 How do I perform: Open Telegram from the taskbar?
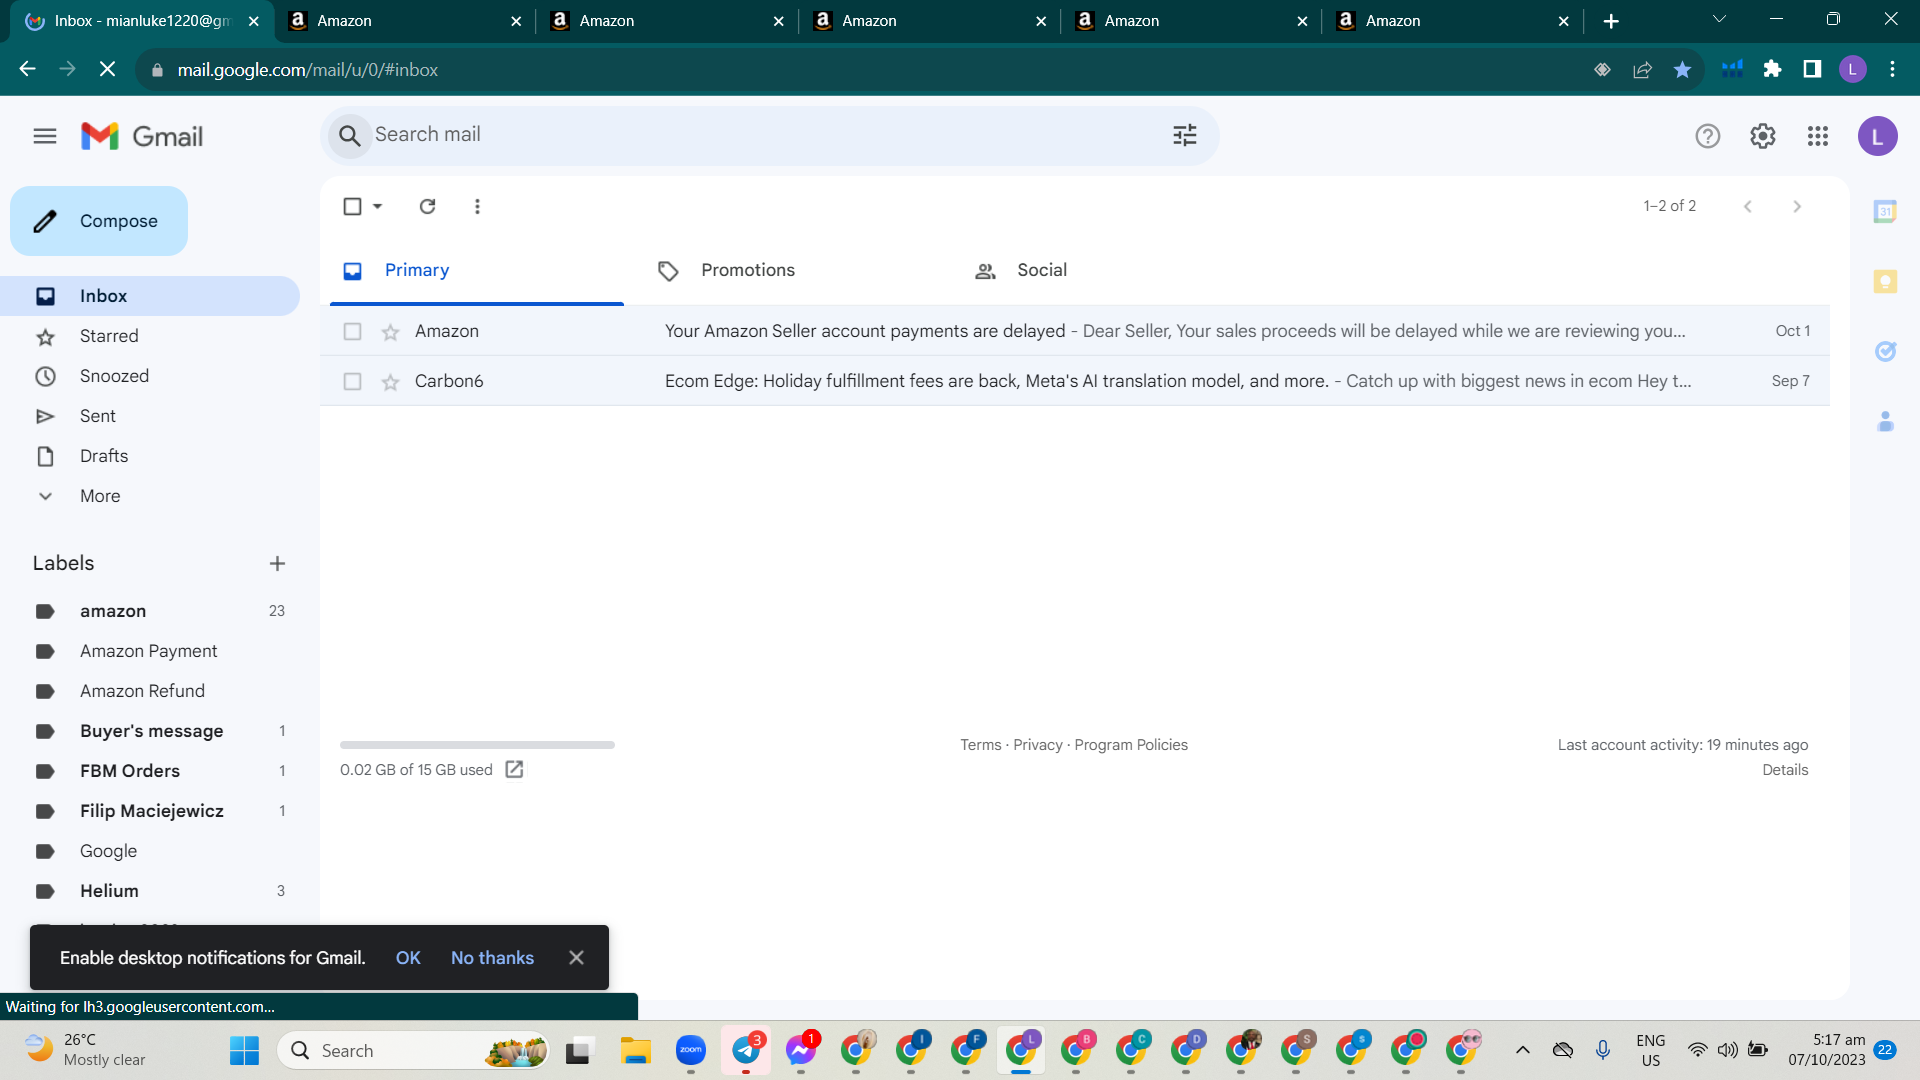click(x=746, y=1050)
